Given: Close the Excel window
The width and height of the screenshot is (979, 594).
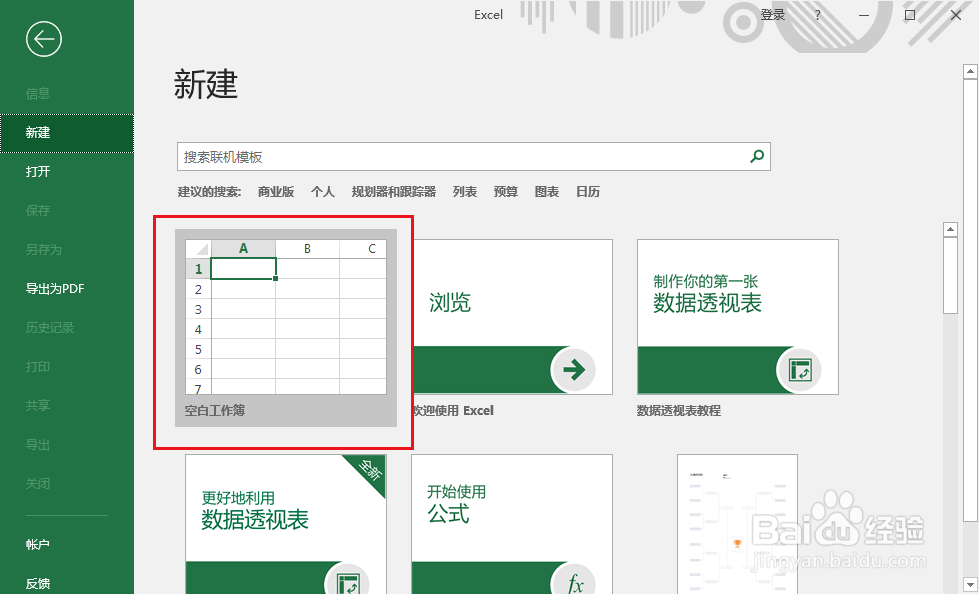Looking at the screenshot, I should 956,16.
